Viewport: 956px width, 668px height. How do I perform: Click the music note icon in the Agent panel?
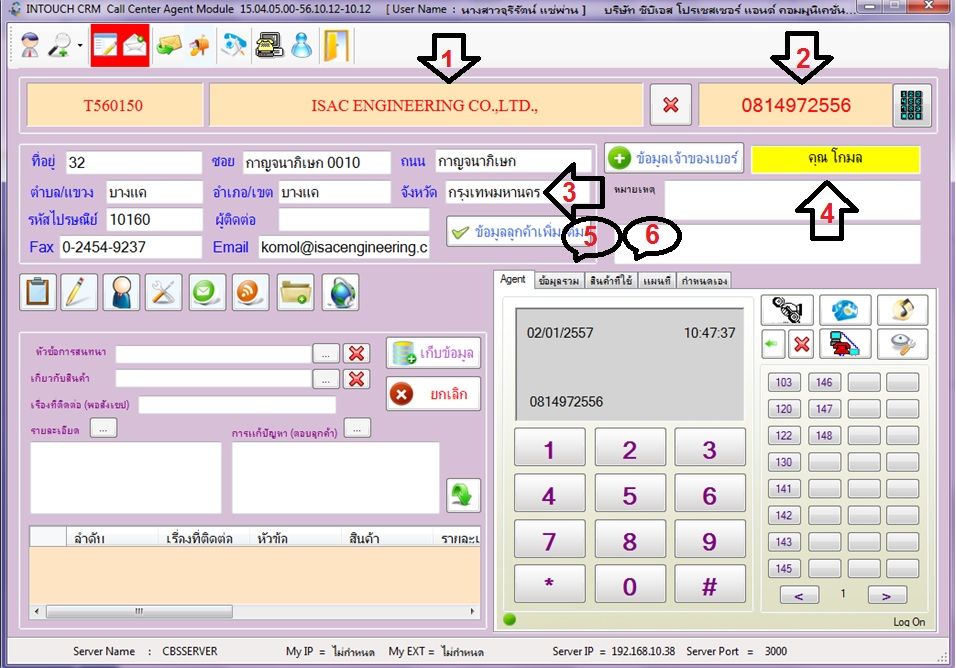[903, 311]
